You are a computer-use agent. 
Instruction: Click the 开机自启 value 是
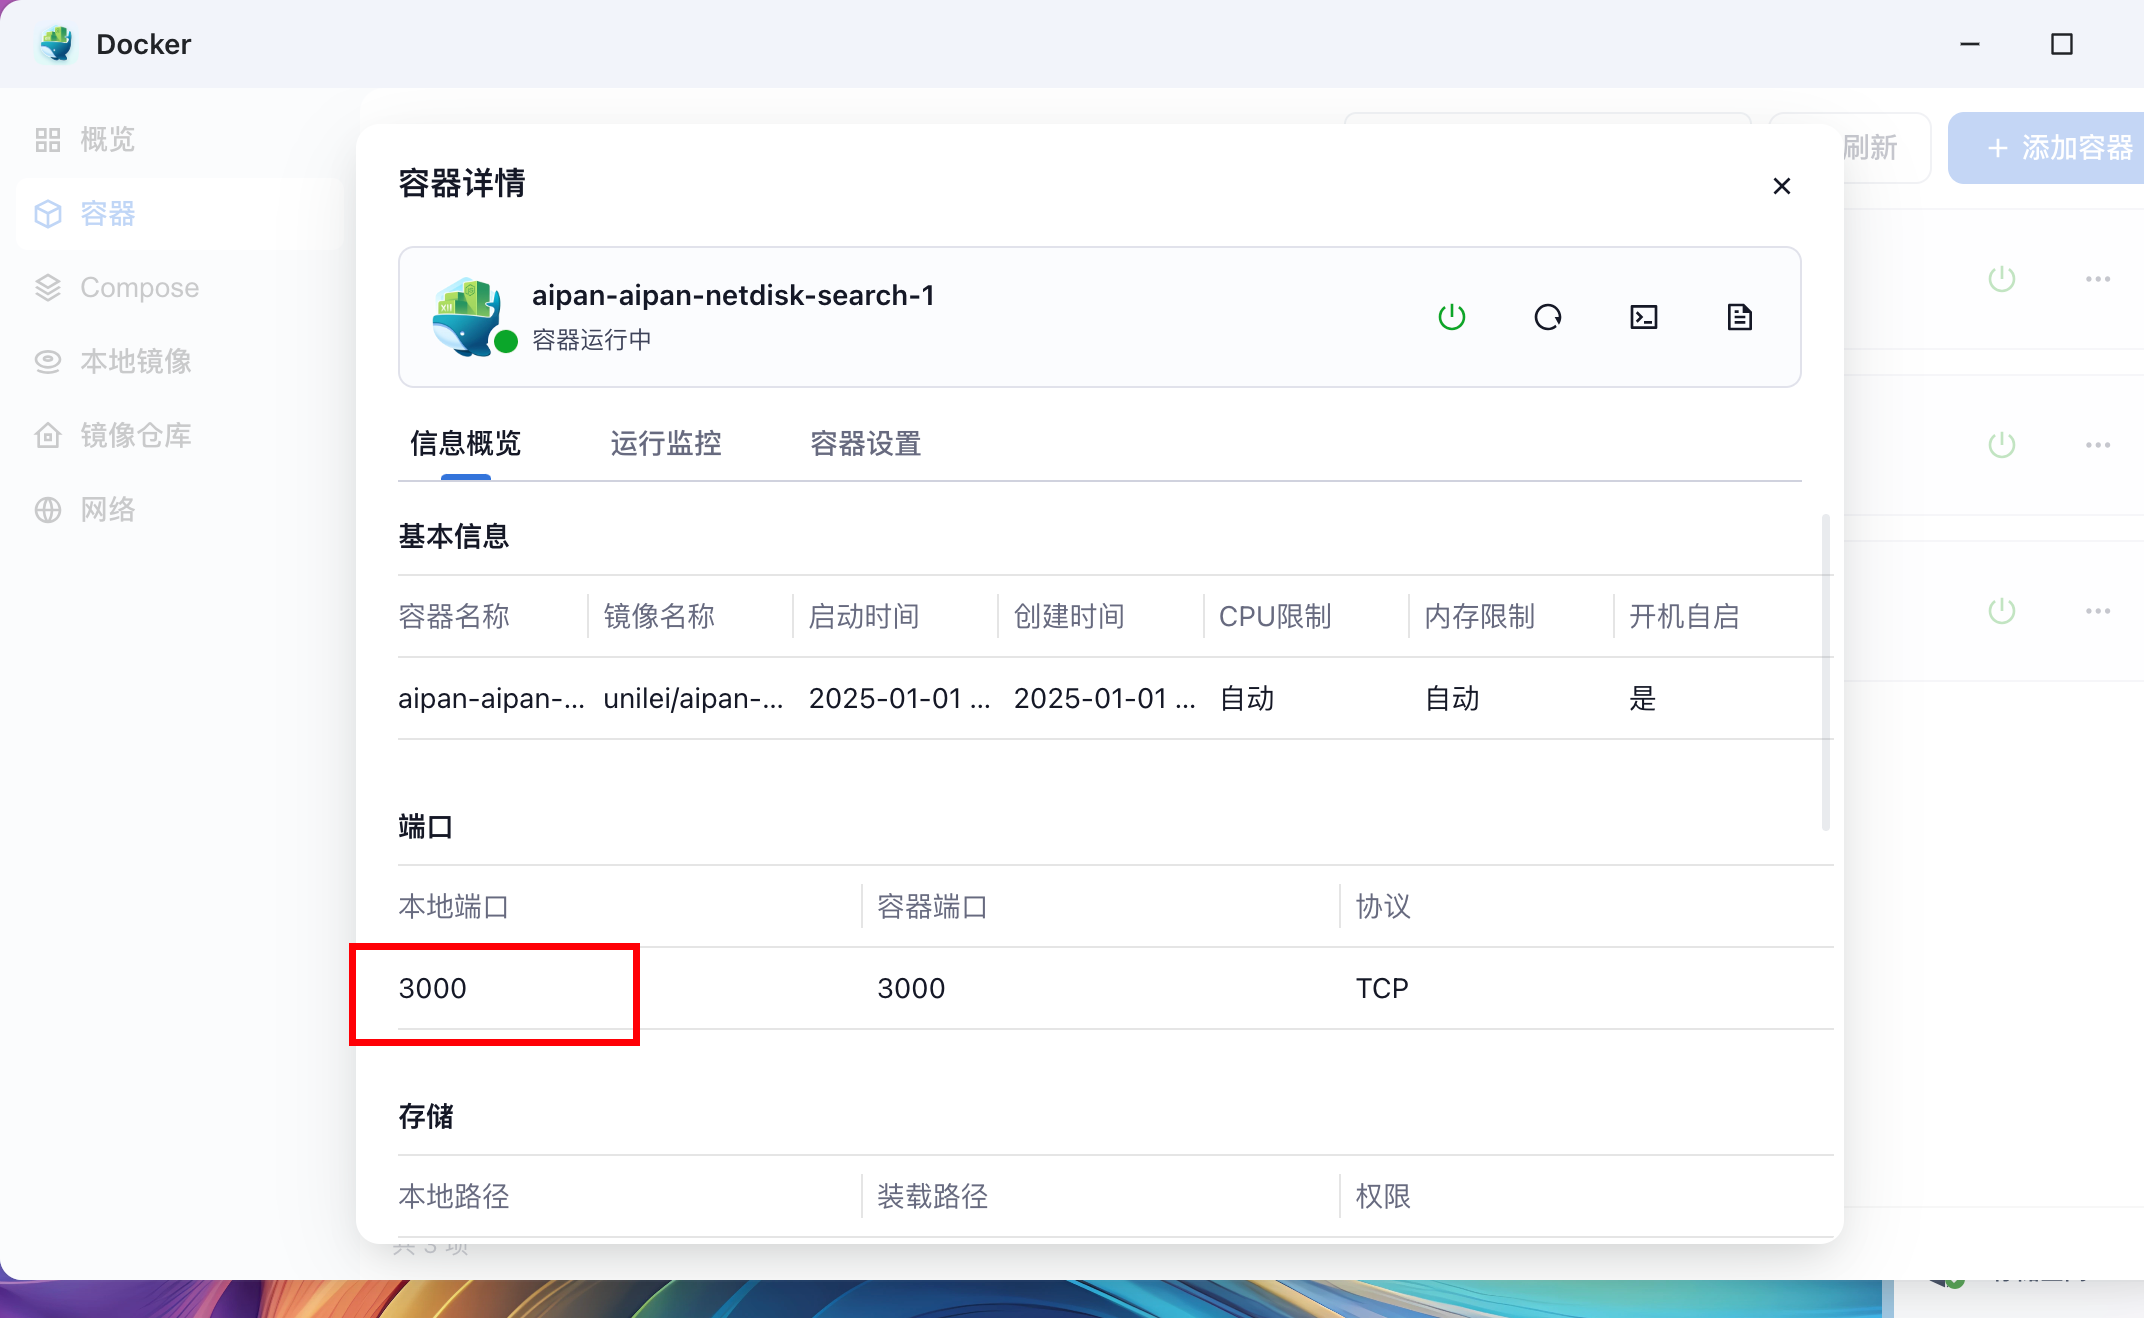1643,698
